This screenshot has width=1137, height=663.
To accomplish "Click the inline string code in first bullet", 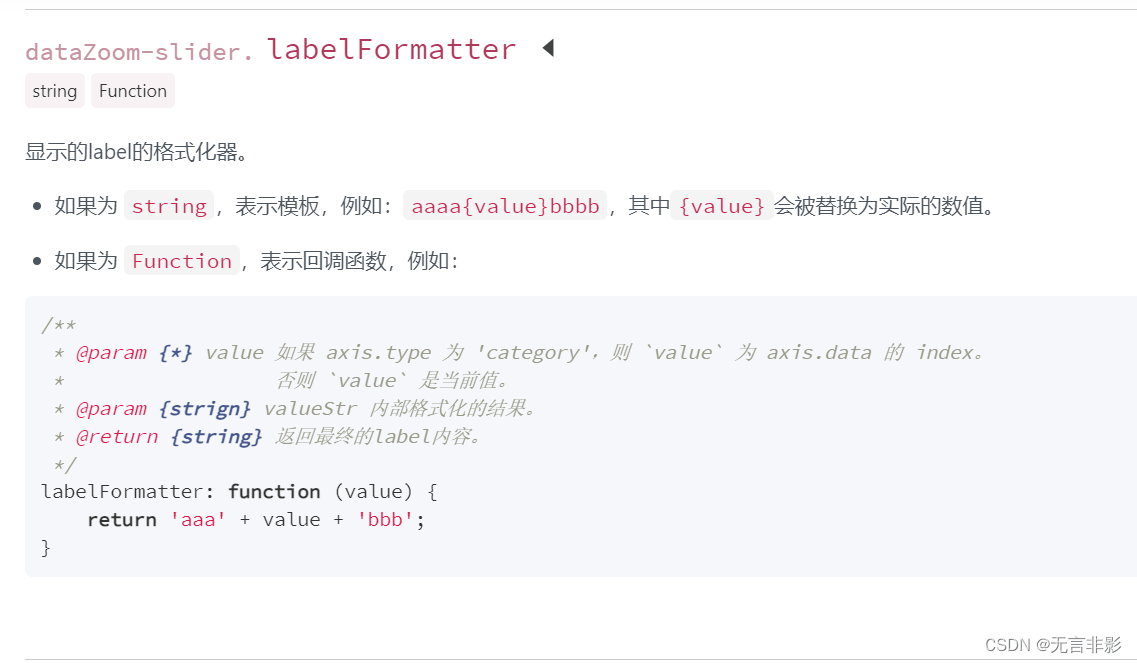I will 168,206.
